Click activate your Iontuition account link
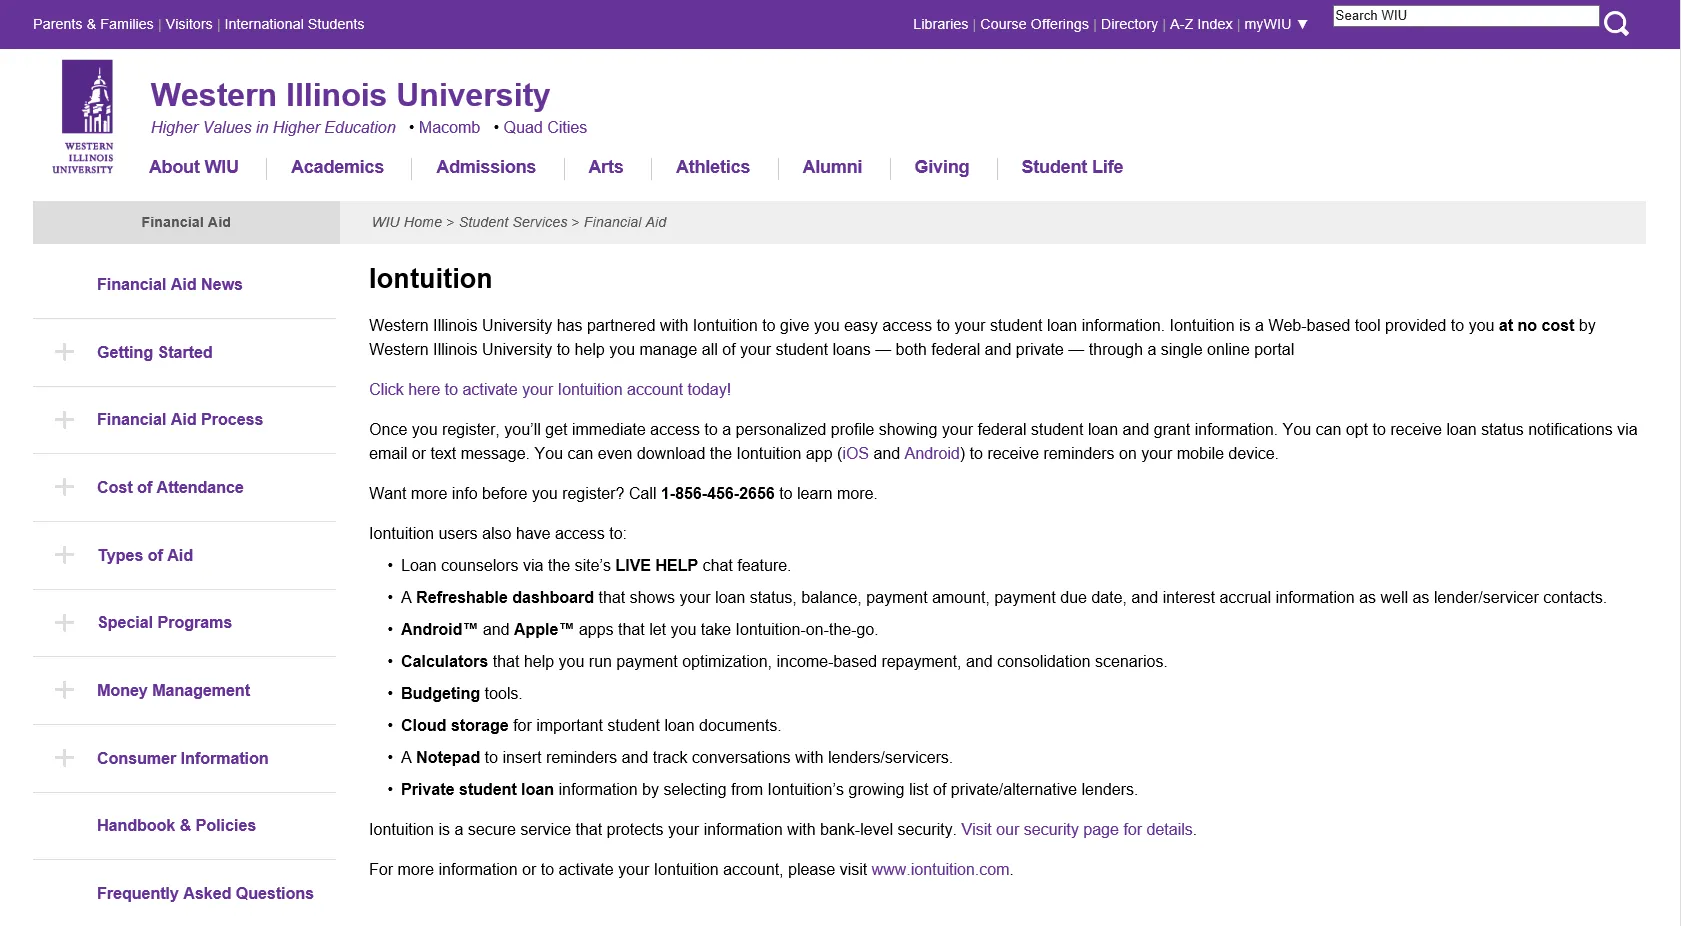1681x926 pixels. (550, 390)
